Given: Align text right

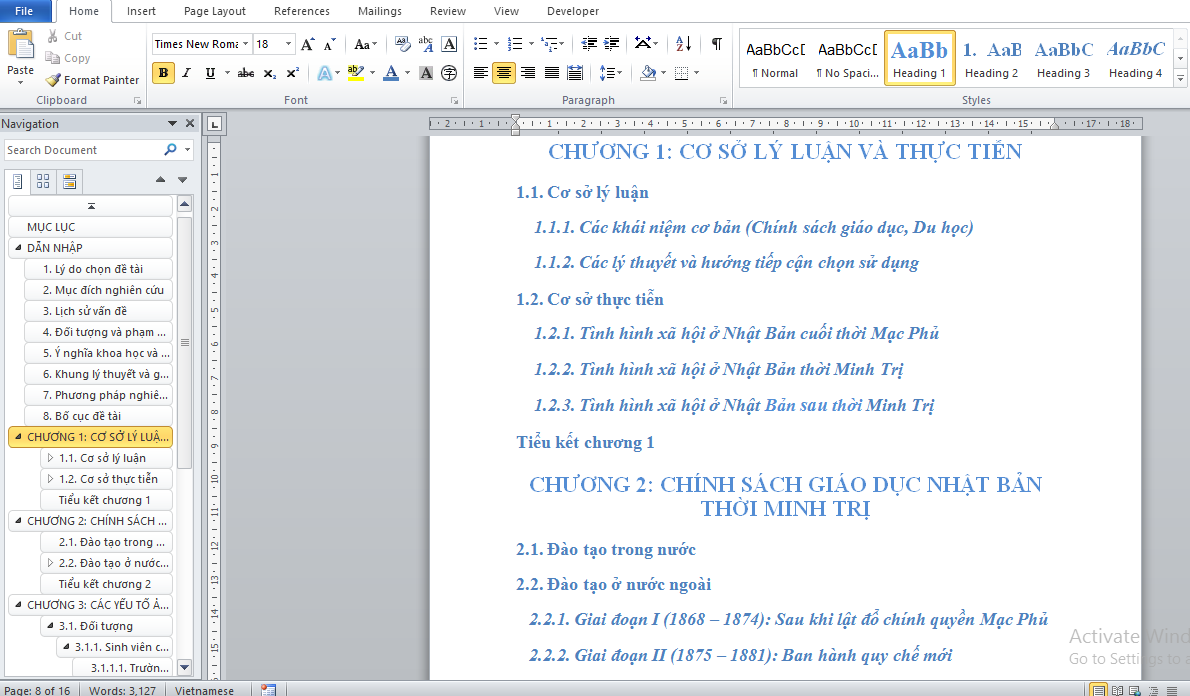Looking at the screenshot, I should click(527, 73).
